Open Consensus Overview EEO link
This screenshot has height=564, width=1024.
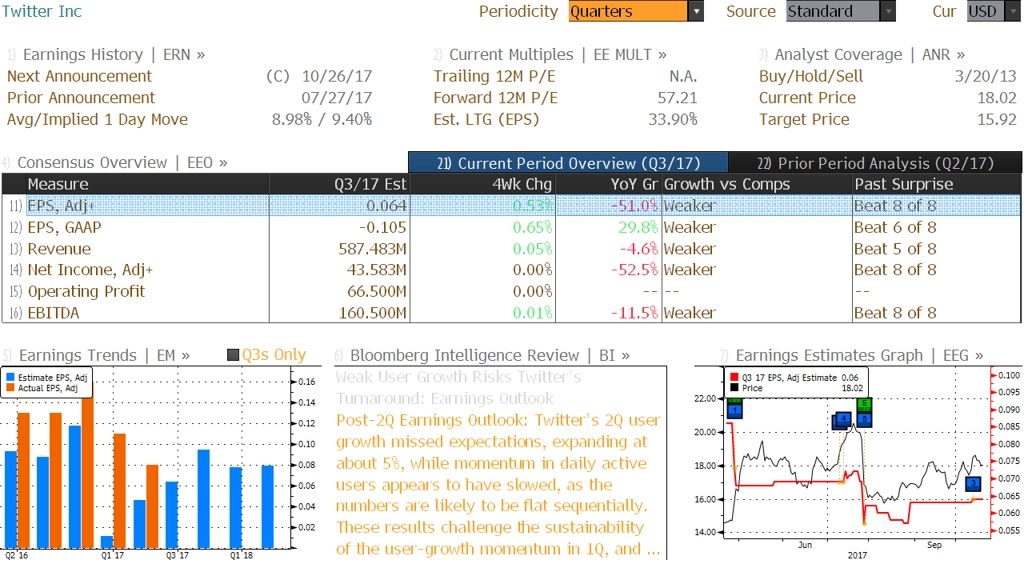tap(122, 163)
